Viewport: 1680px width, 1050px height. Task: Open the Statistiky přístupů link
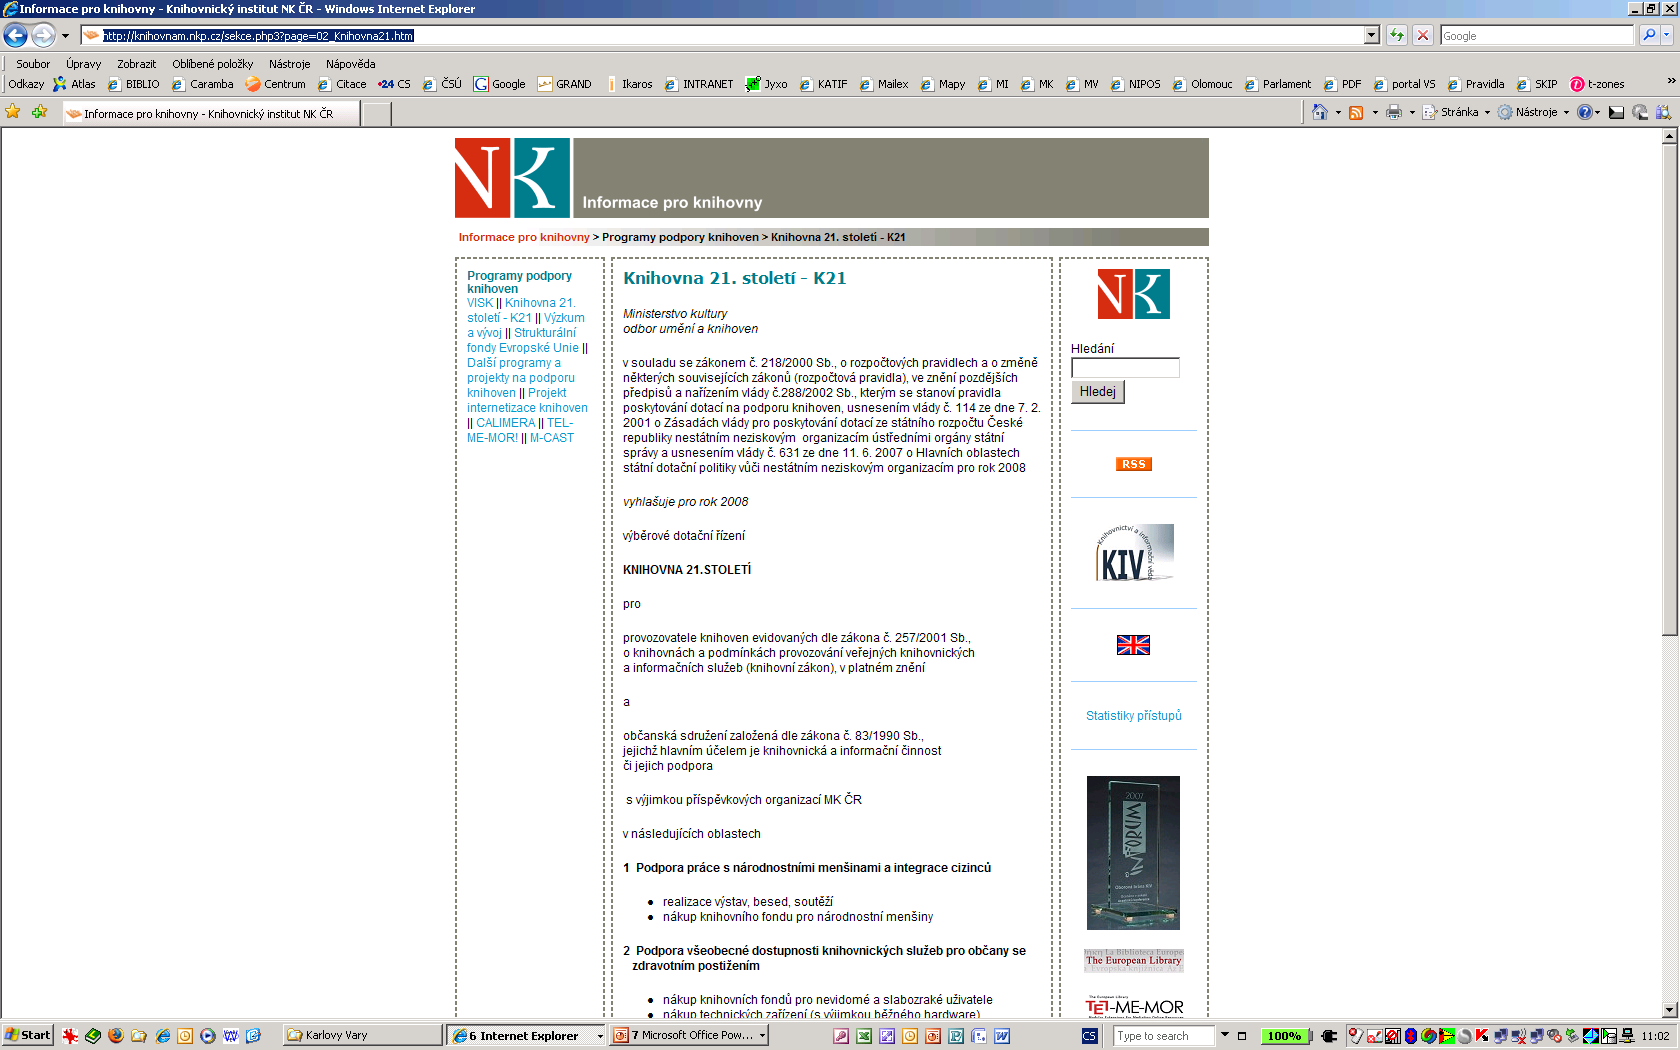1133,716
